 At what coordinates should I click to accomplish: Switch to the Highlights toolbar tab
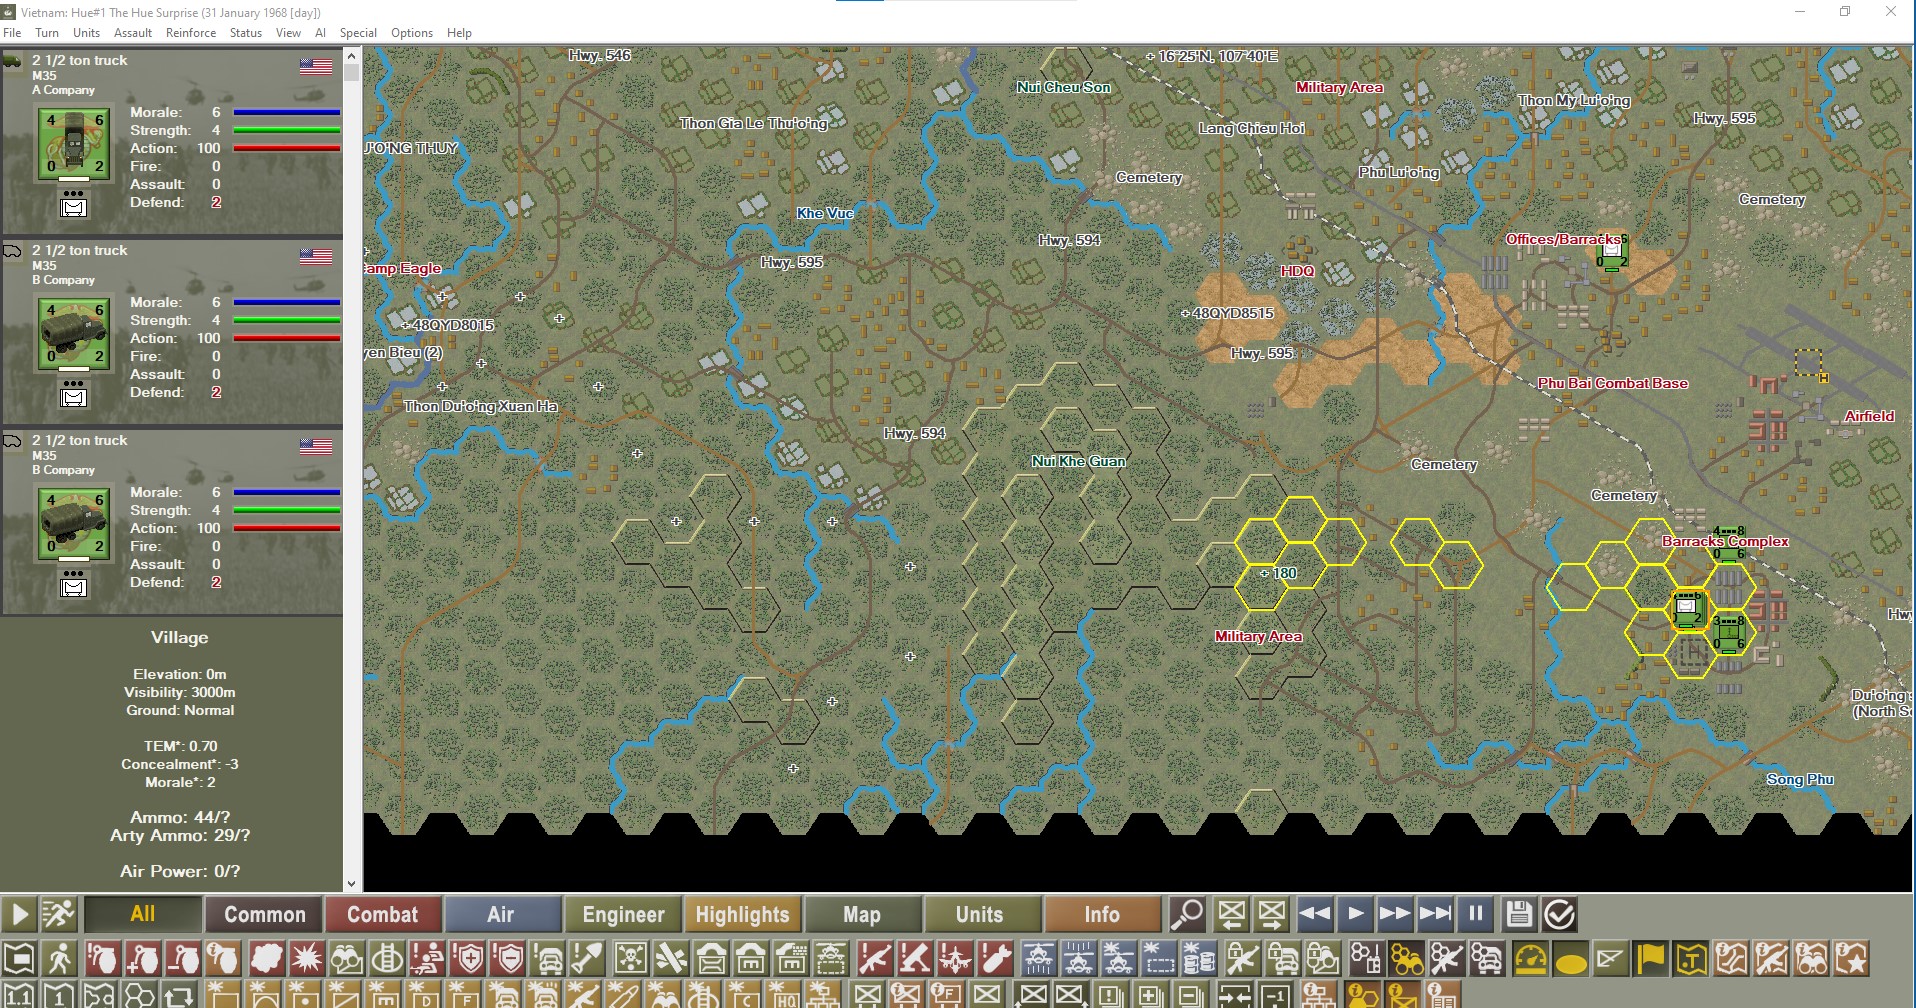tap(742, 914)
